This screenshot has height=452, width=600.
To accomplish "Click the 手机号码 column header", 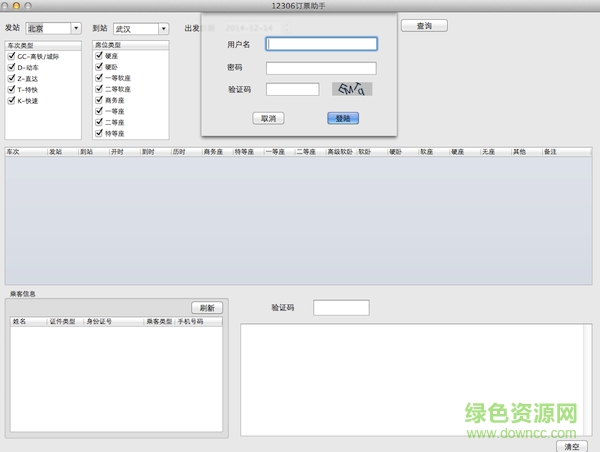I will (198, 321).
